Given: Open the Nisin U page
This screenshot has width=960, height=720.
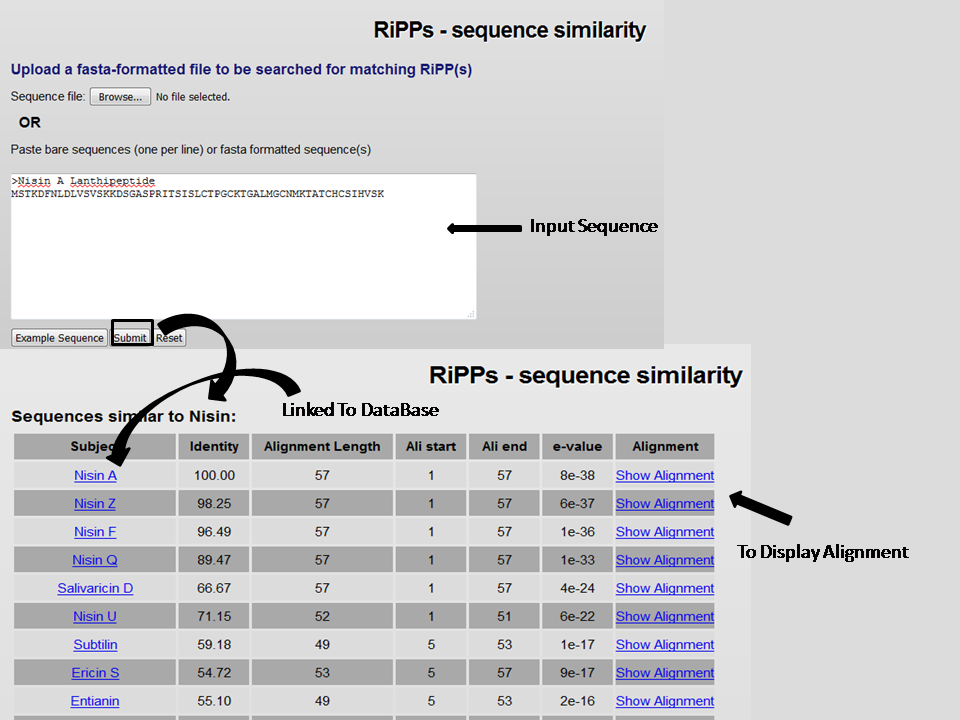Looking at the screenshot, I should pos(95,616).
